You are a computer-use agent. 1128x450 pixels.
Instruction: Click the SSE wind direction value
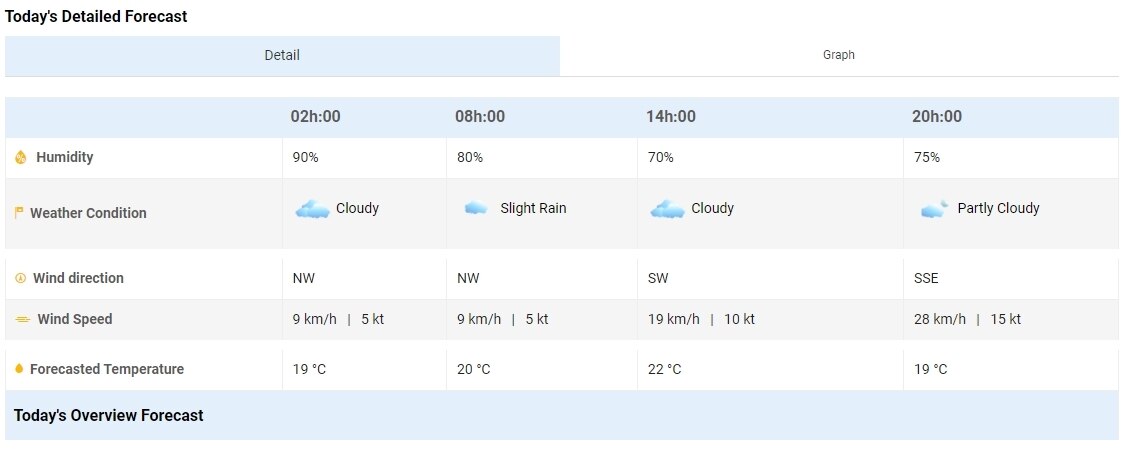927,278
